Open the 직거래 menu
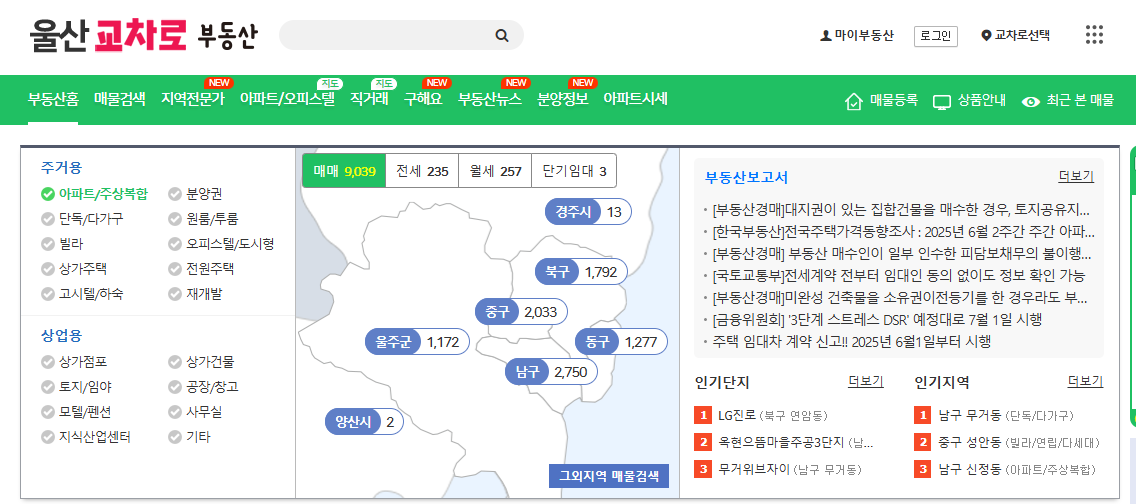The image size is (1136, 504). coord(369,99)
